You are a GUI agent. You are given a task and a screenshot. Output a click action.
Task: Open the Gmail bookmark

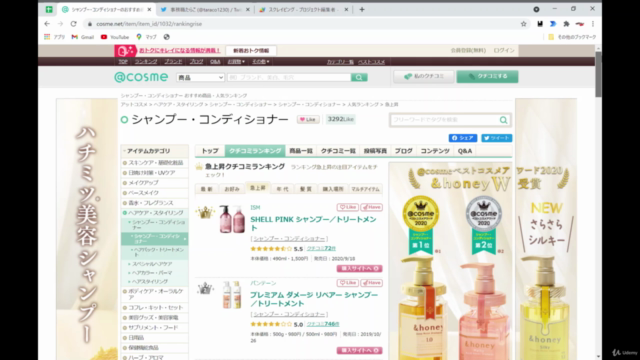tap(83, 37)
